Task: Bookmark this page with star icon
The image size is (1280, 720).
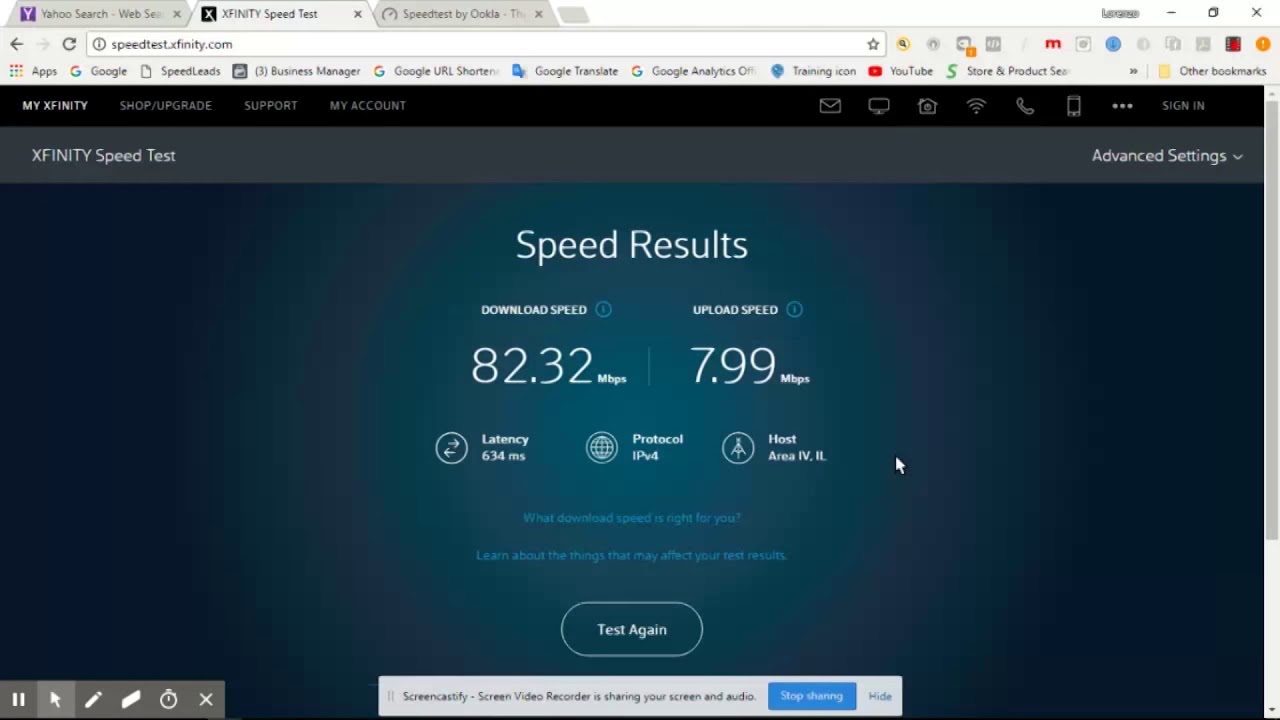Action: click(873, 44)
